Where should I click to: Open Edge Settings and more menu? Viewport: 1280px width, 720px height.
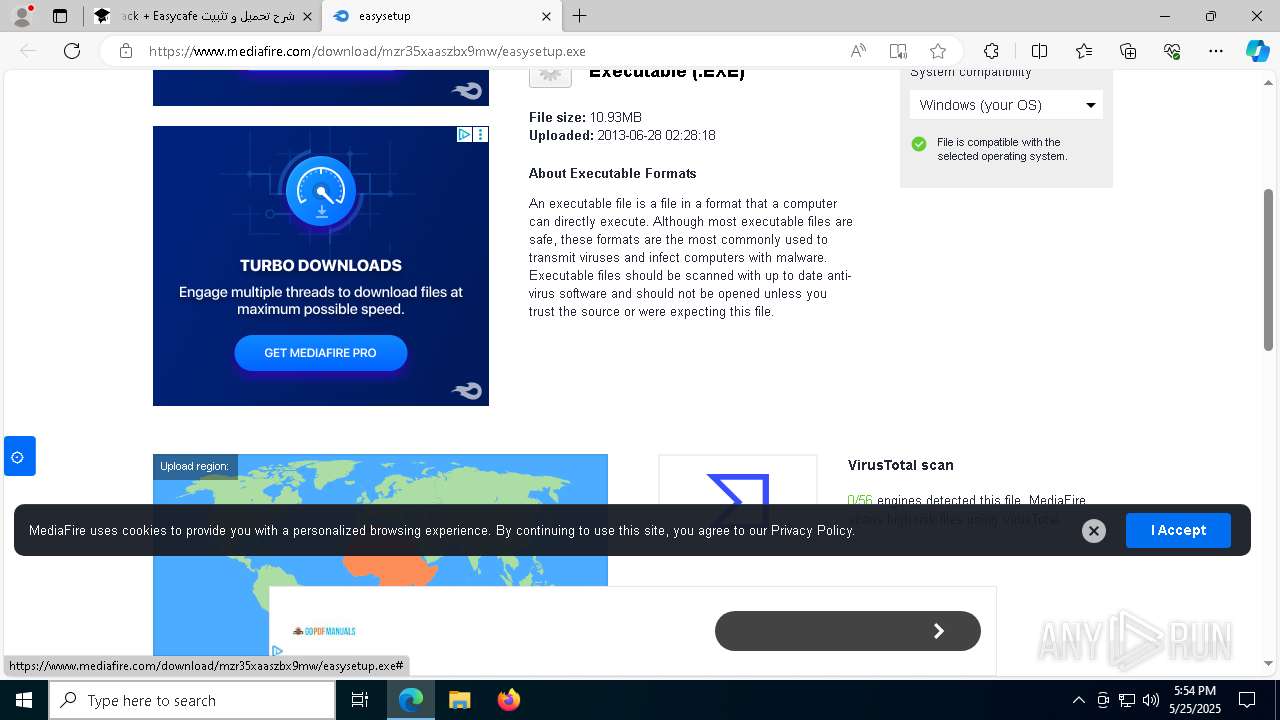tap(1216, 51)
